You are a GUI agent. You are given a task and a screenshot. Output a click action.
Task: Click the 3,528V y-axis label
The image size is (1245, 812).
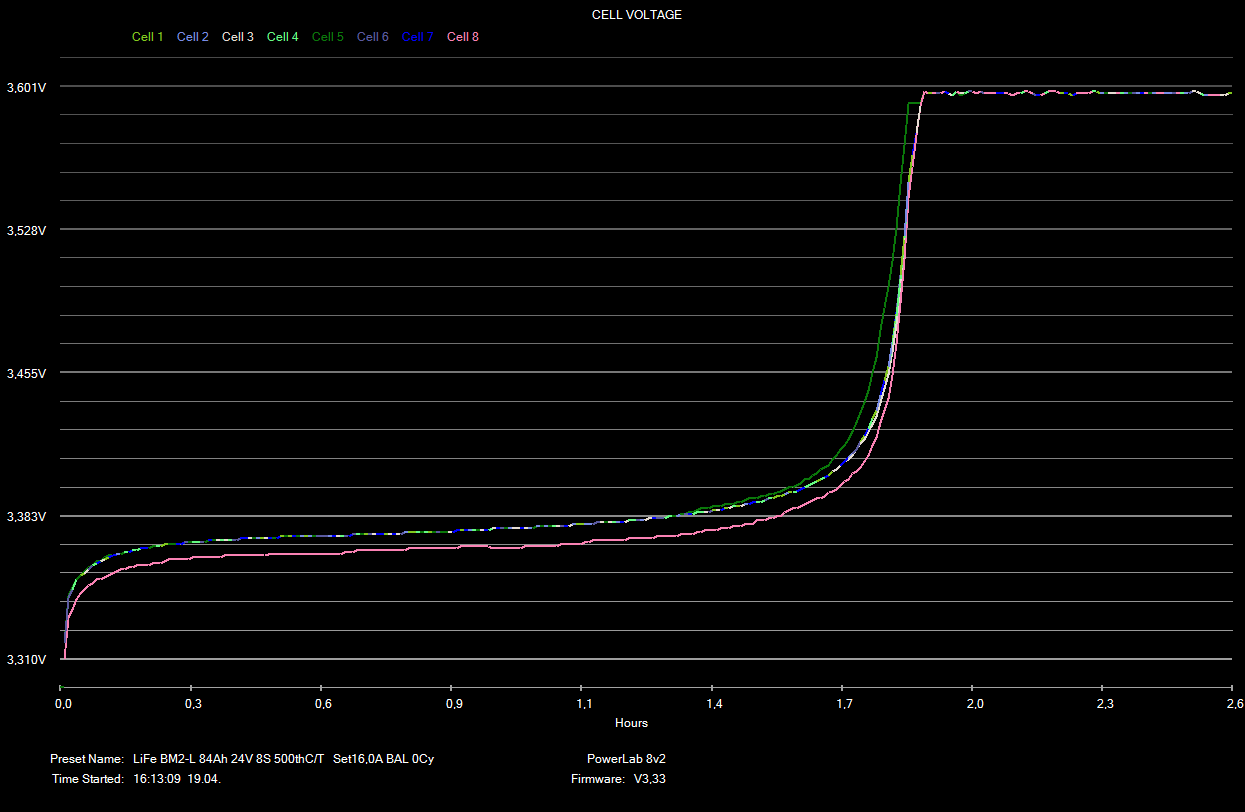pos(26,231)
